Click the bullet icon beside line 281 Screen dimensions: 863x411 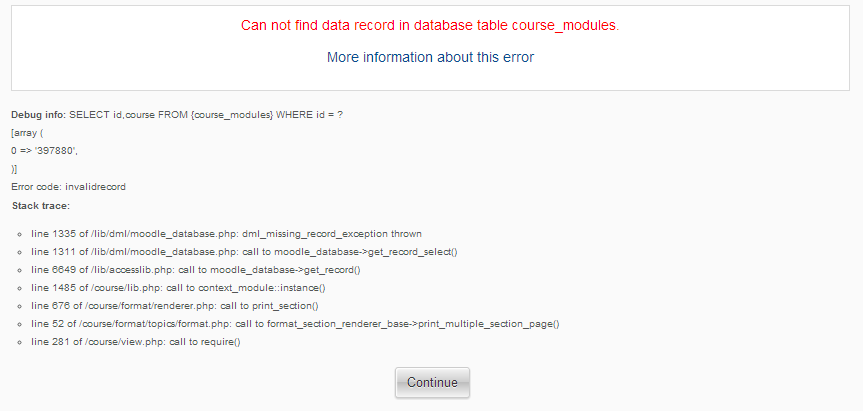pos(20,343)
